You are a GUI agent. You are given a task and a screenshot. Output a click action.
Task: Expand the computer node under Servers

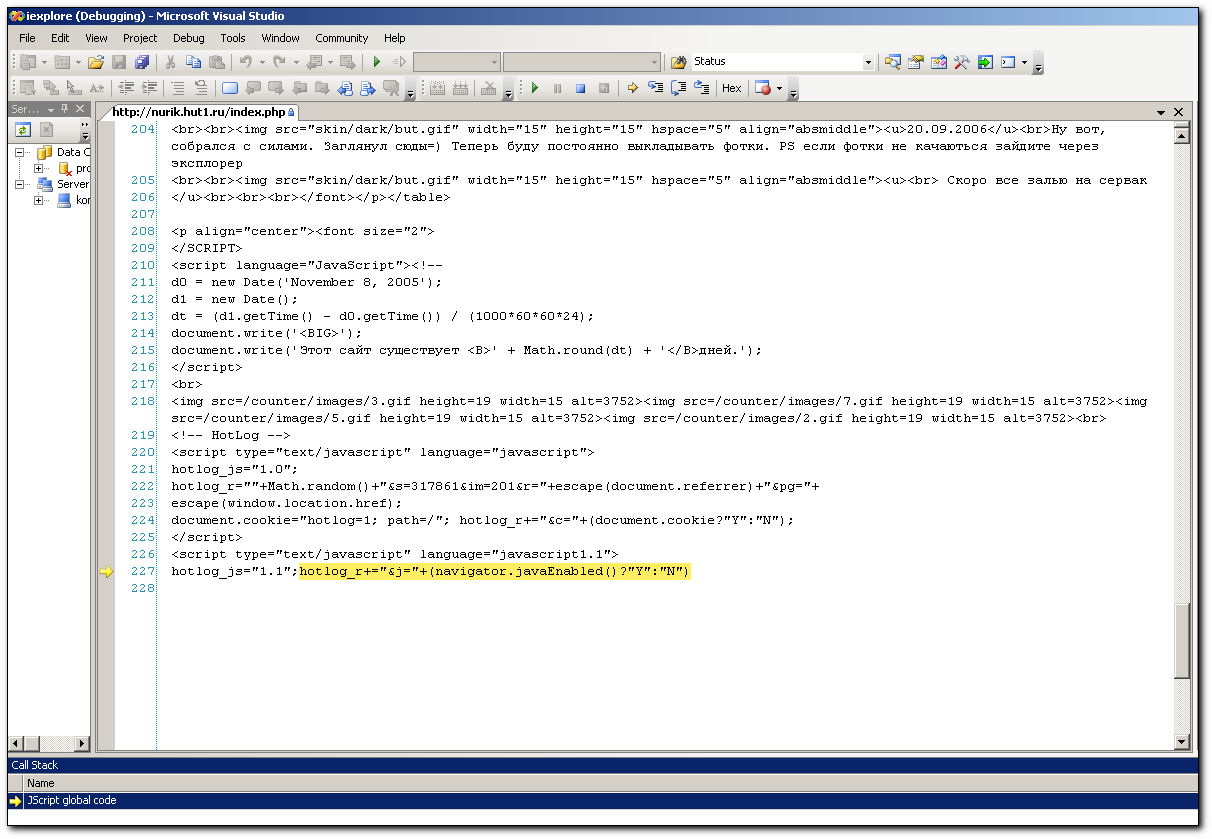pos(40,200)
